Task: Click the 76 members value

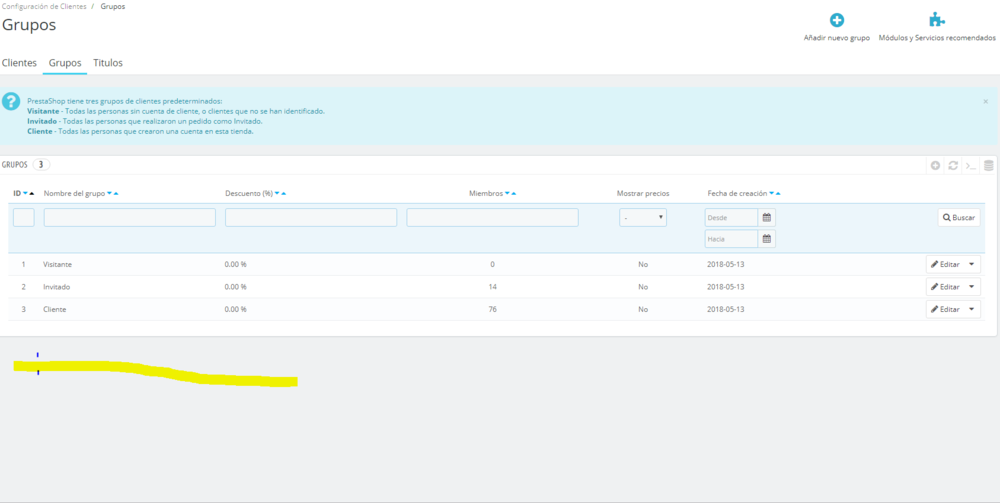Action: point(492,309)
